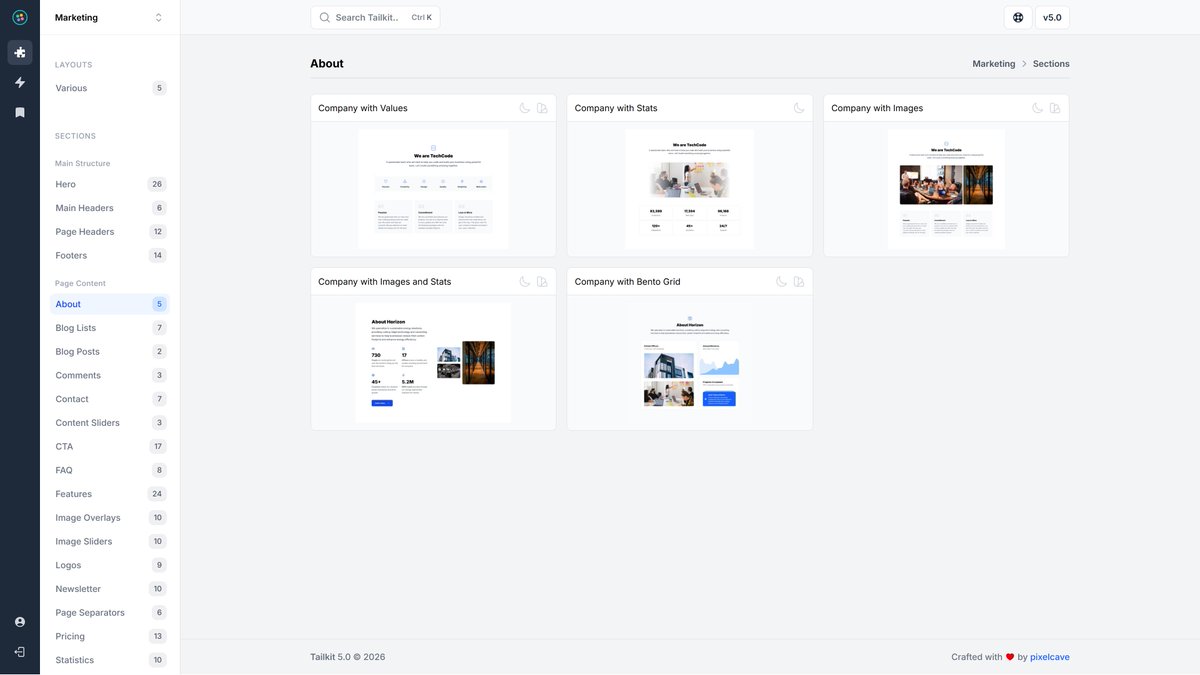Click the moon icon on Company with Images
The width and height of the screenshot is (1200, 675).
(x=1038, y=108)
